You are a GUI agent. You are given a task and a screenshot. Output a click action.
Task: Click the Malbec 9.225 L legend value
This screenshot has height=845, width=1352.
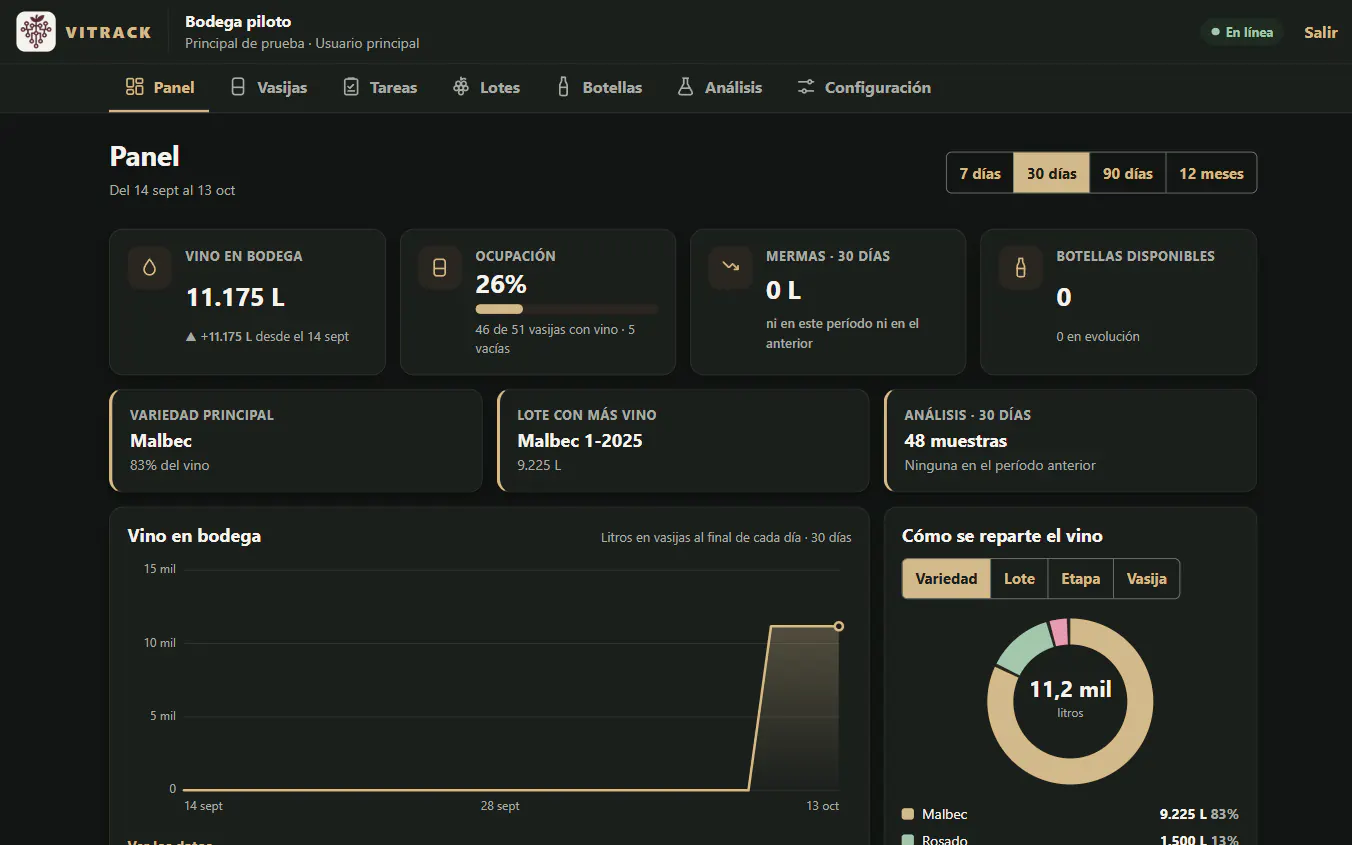click(1182, 814)
